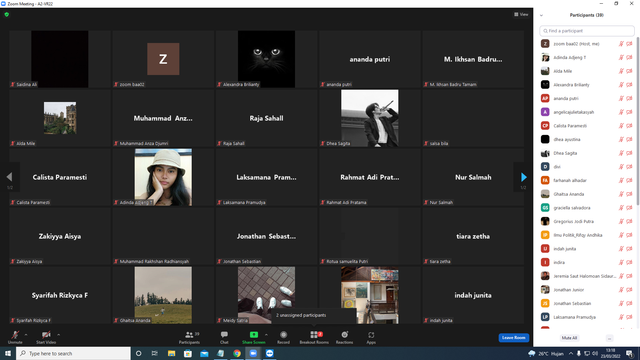Open notification center icon in tray
This screenshot has height=360, width=640.
pyautogui.click(x=629, y=353)
